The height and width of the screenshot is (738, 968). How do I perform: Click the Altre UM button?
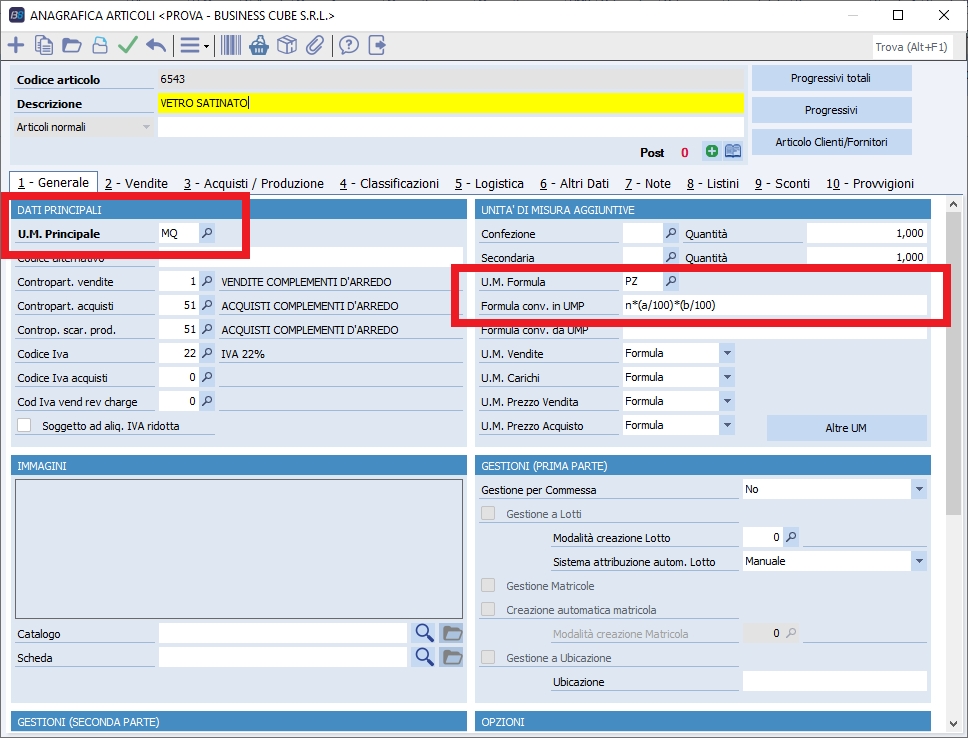[x=846, y=428]
